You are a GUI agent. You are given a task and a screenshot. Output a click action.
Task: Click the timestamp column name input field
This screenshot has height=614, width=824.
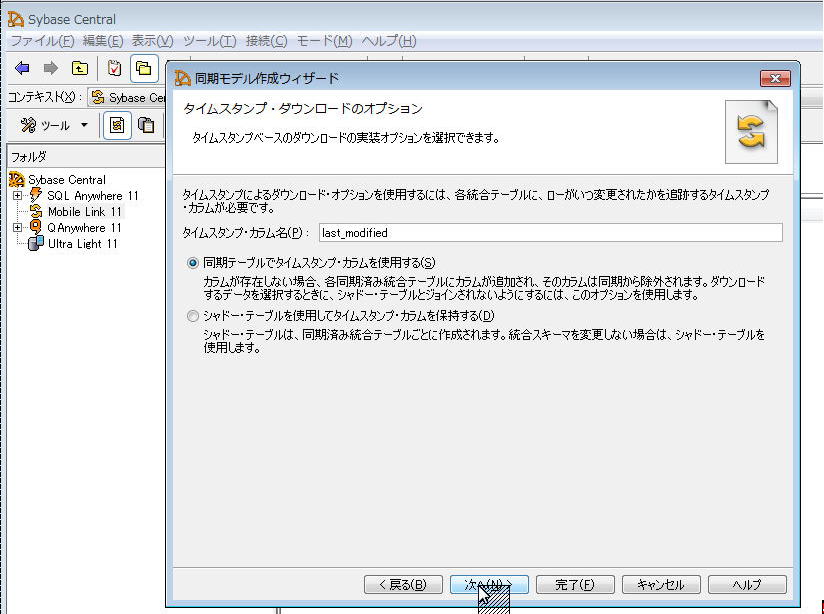549,232
